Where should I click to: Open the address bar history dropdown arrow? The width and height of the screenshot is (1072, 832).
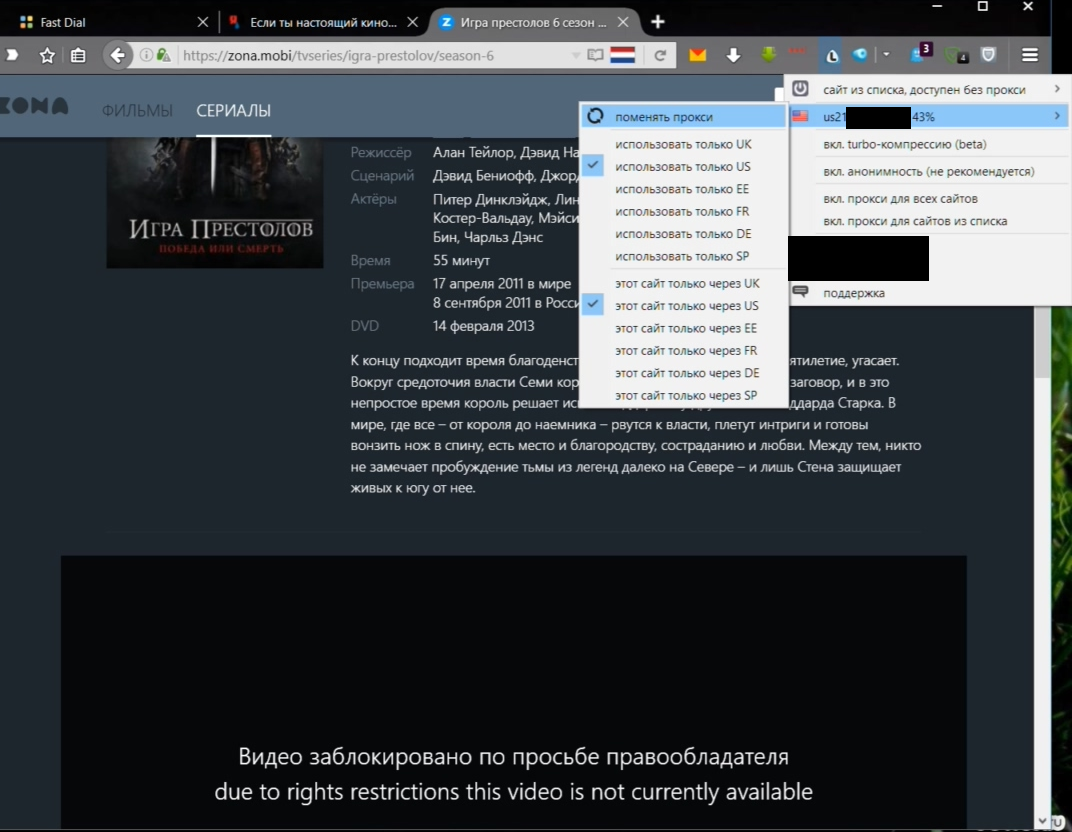(575, 55)
